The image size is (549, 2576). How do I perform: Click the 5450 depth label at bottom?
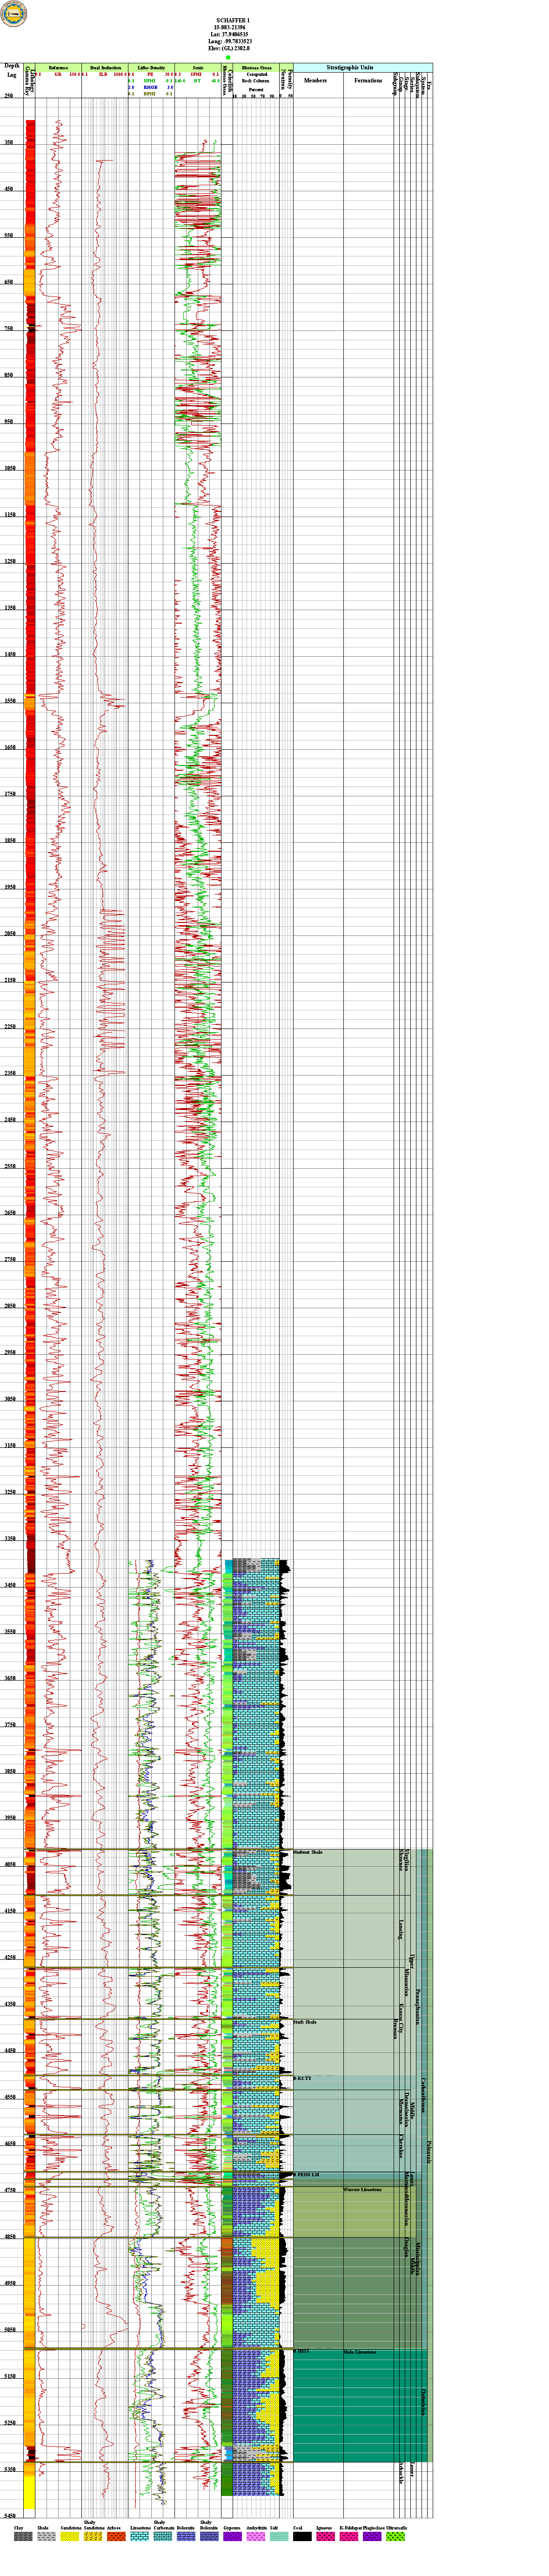(10, 2515)
